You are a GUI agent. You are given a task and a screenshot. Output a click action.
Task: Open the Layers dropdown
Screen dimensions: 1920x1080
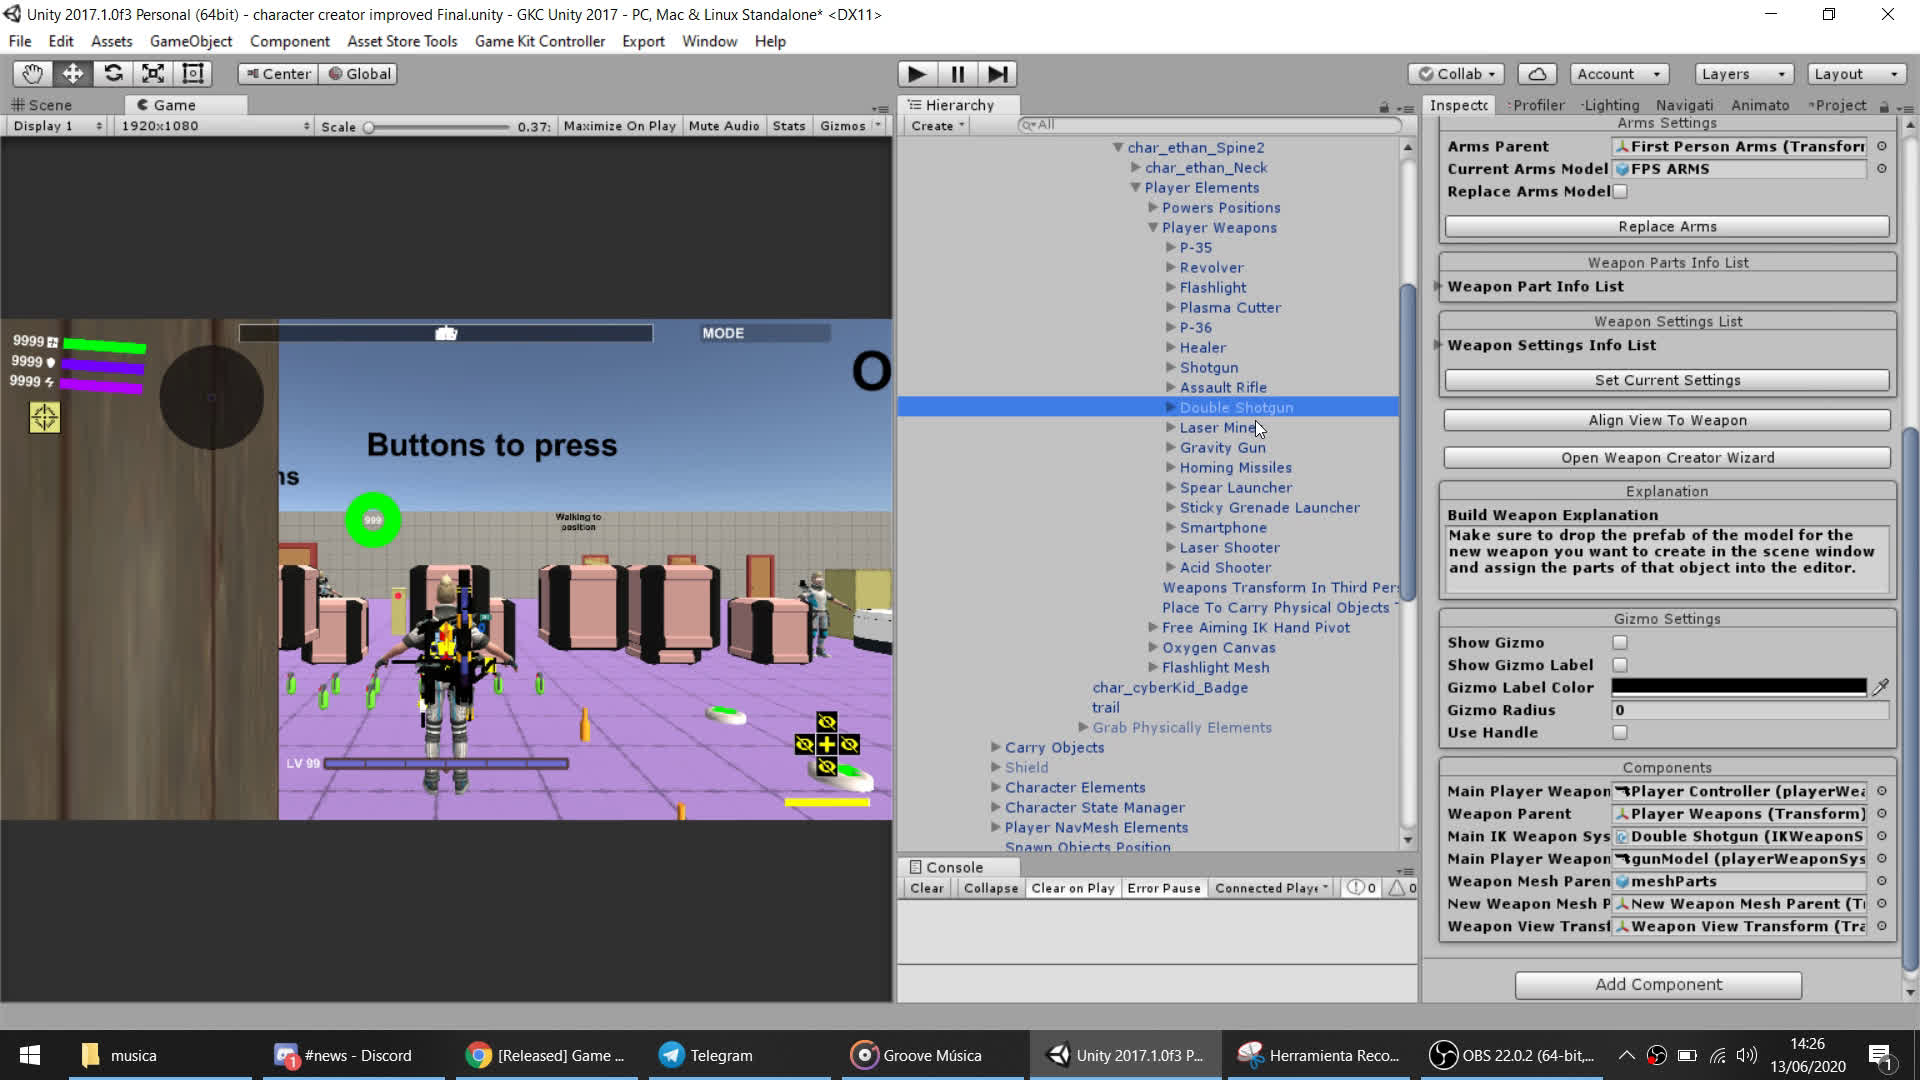(1743, 74)
